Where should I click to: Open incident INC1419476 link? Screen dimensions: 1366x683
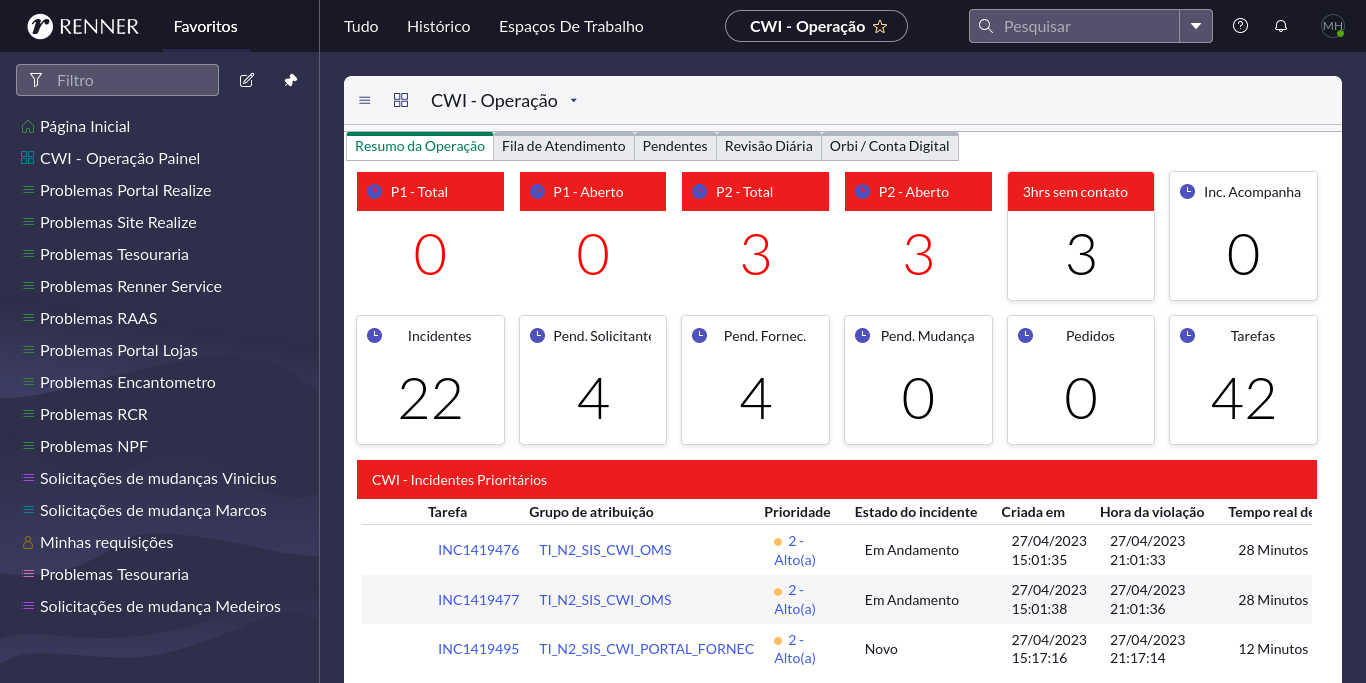click(x=478, y=550)
